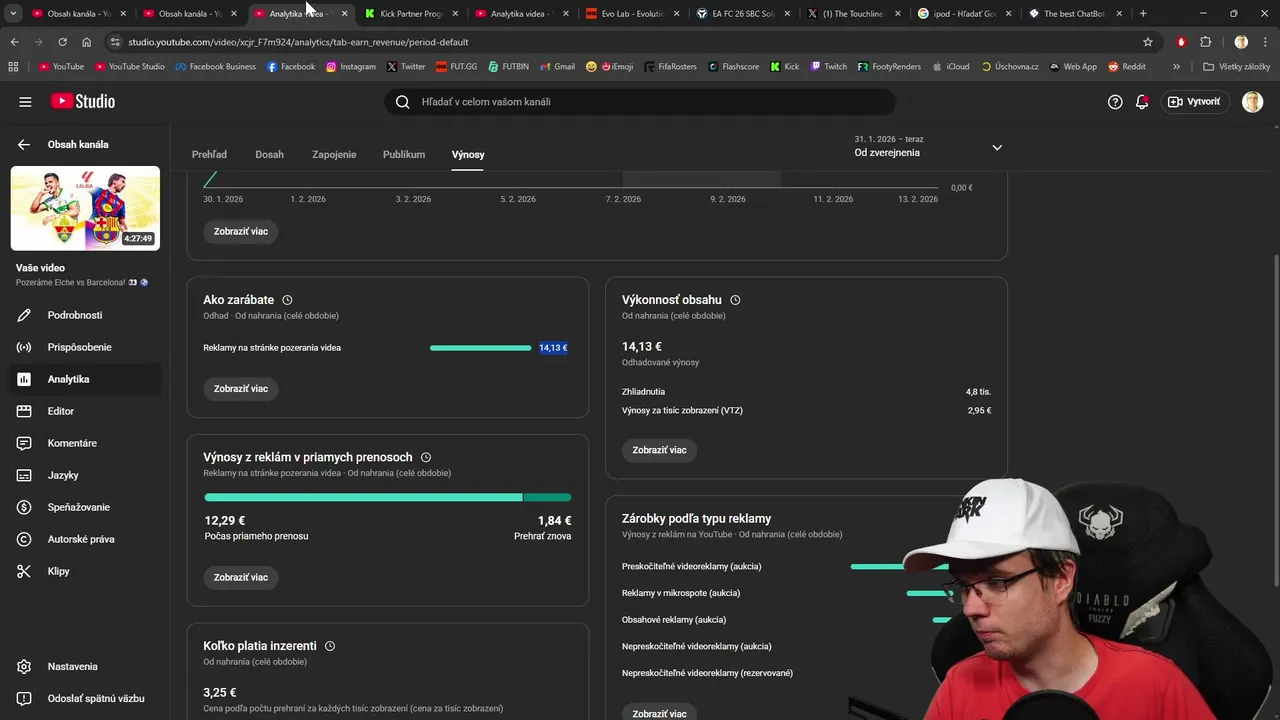Reload the page

[62, 42]
